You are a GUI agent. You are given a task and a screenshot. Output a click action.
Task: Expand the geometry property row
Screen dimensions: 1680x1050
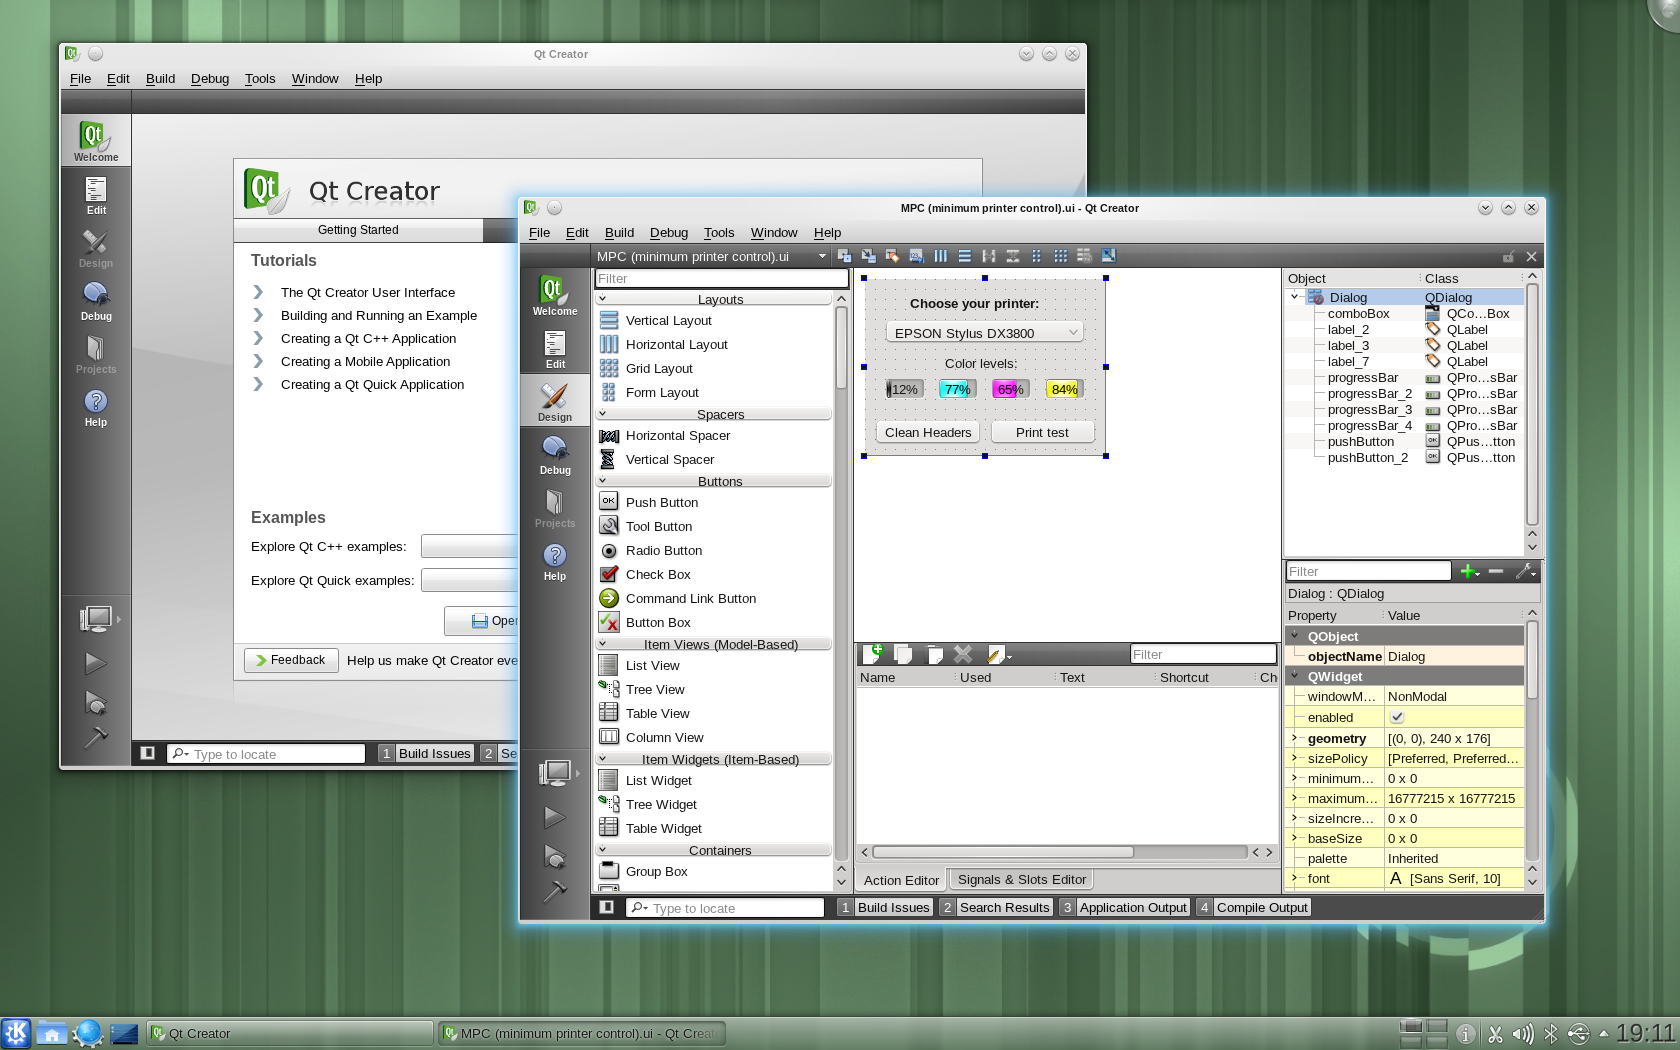[x=1294, y=738]
